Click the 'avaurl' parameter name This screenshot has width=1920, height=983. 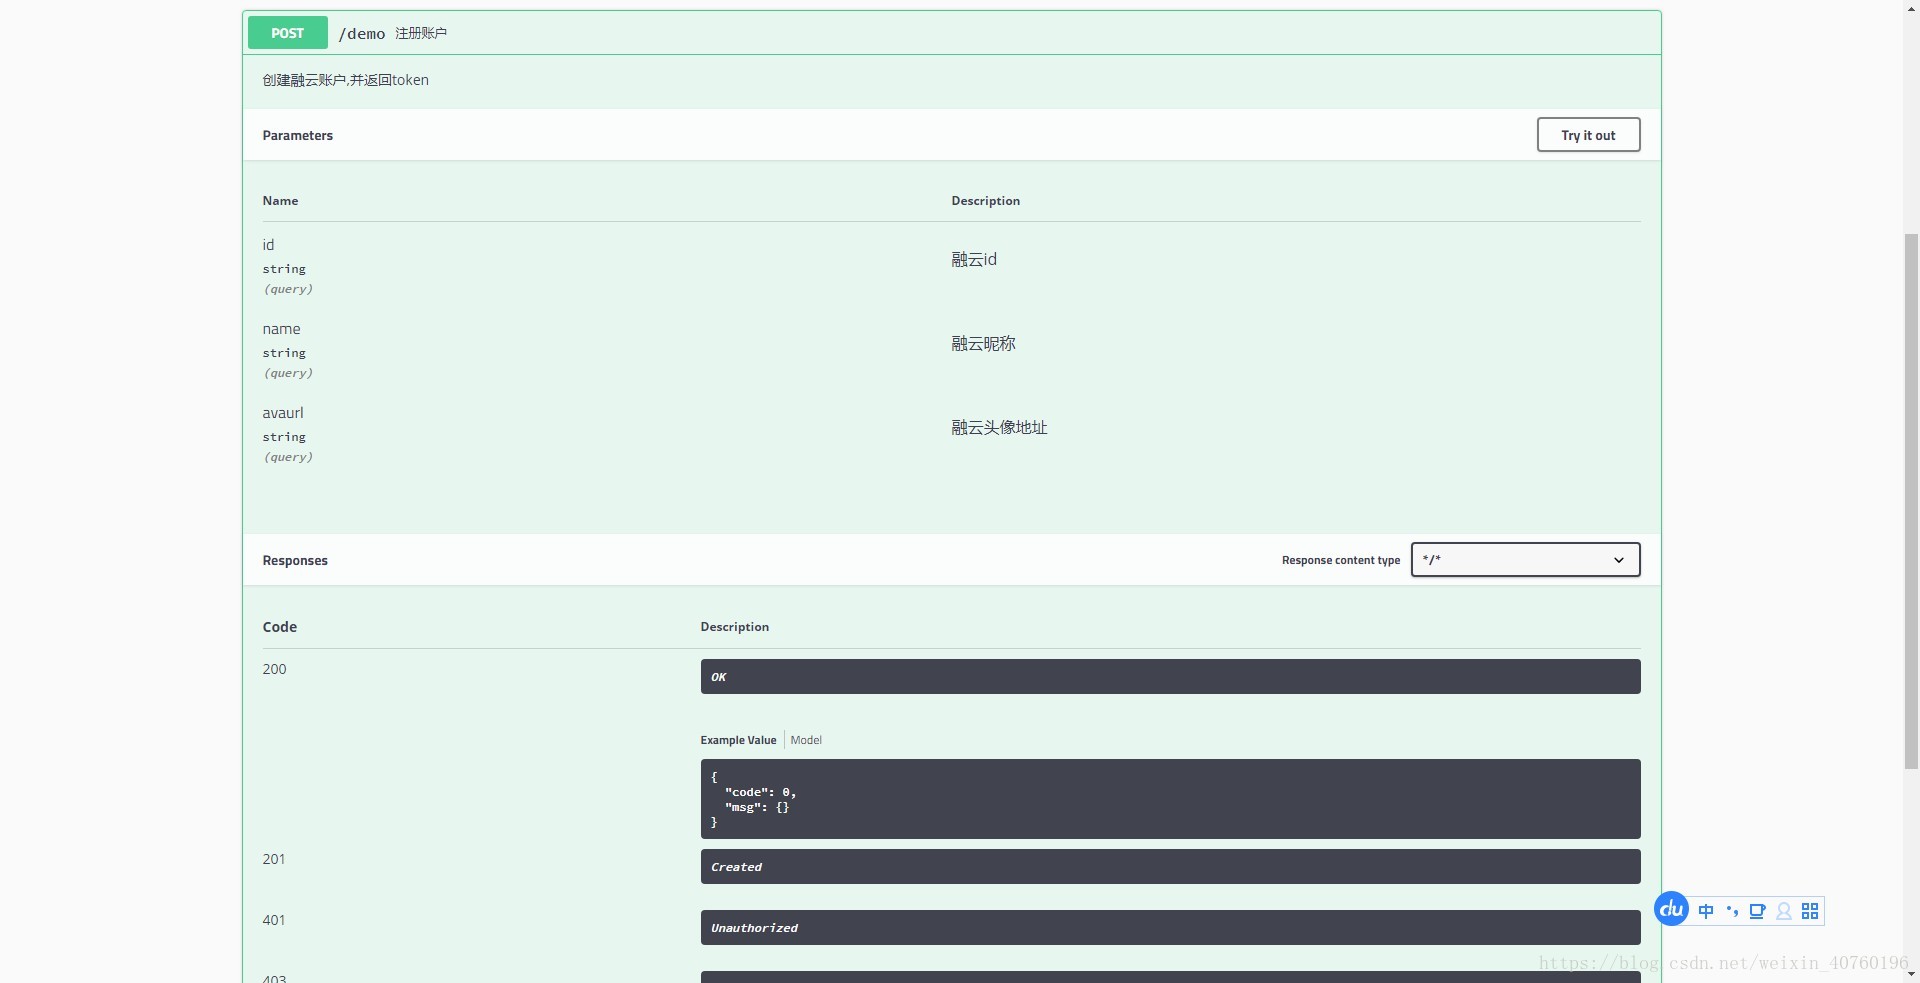(x=283, y=413)
